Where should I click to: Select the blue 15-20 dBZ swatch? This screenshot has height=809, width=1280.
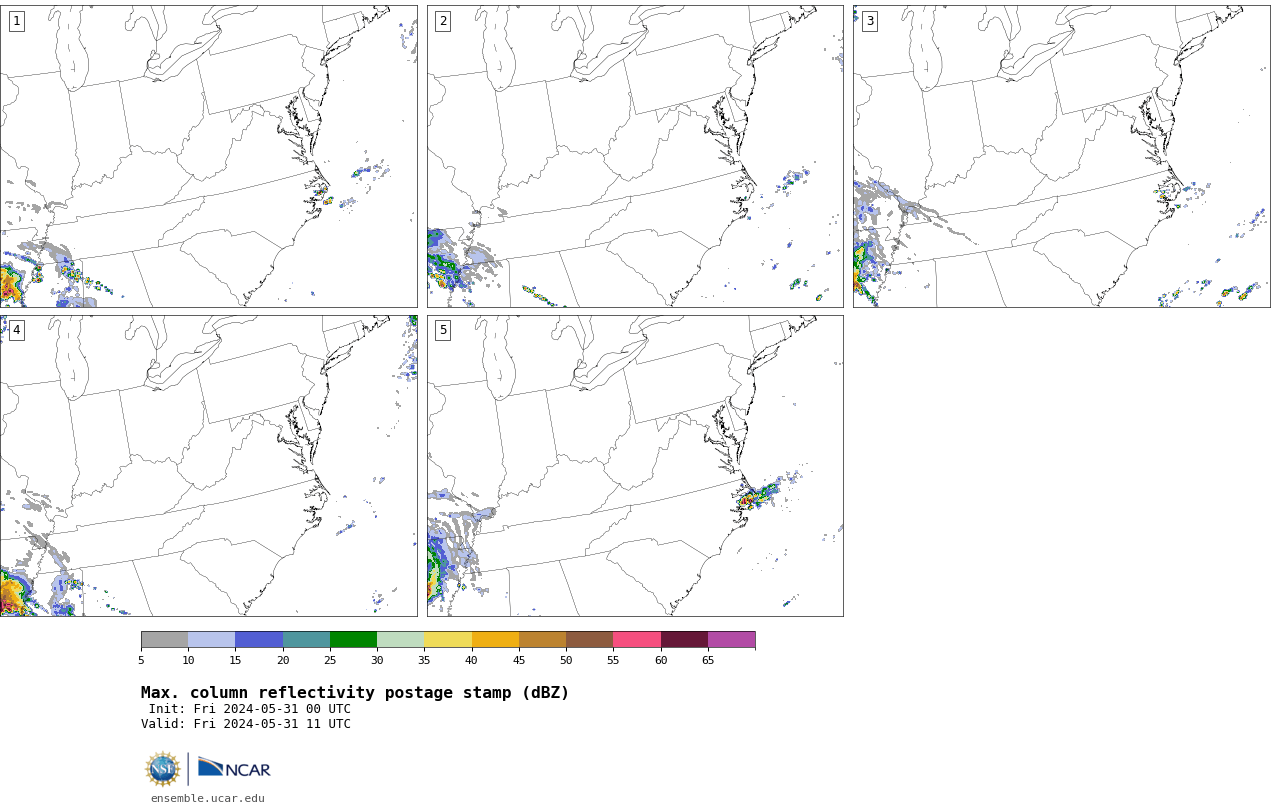click(259, 640)
